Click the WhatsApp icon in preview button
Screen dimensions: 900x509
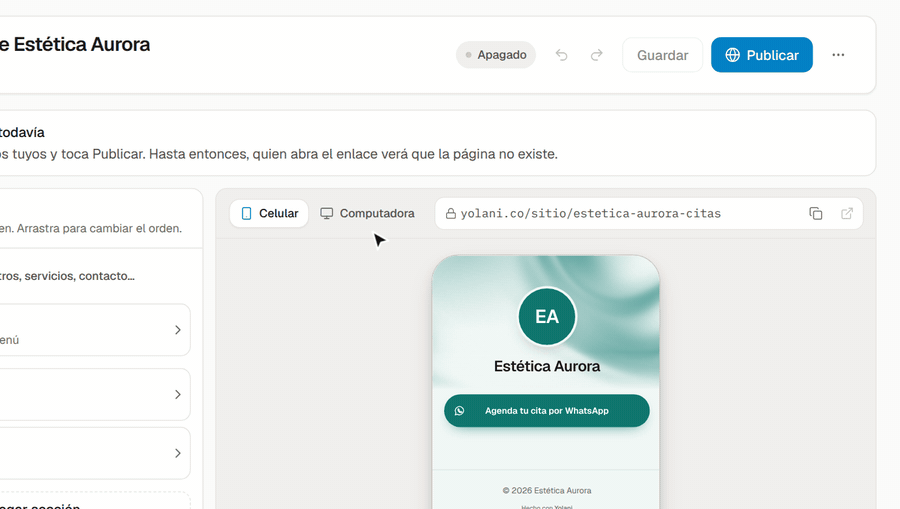click(x=459, y=411)
